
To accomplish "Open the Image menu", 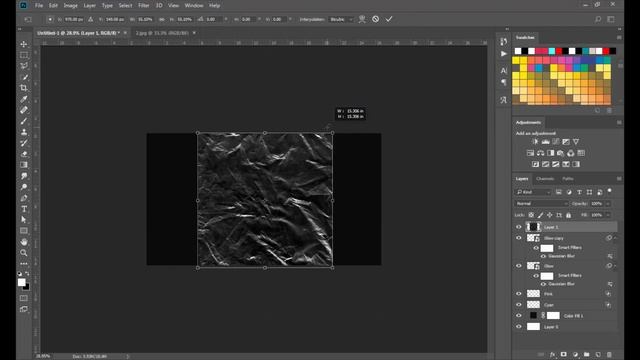I will pos(70,6).
